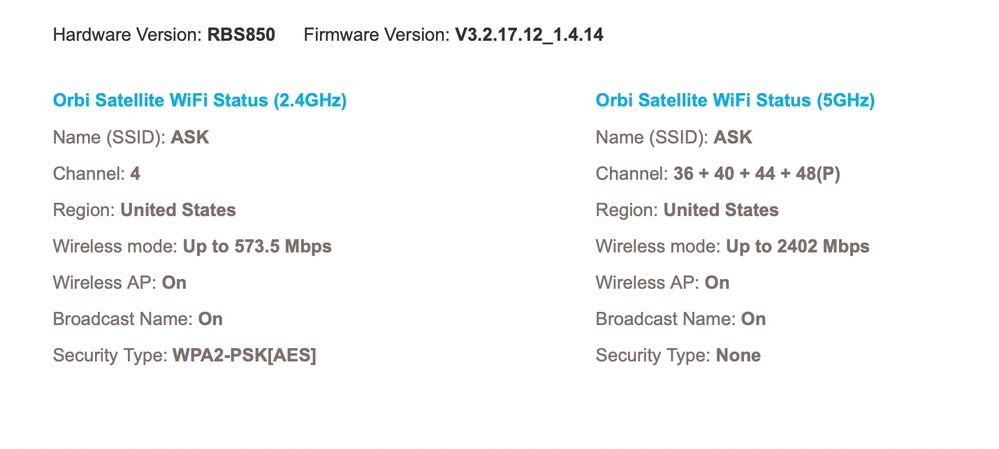Click the 2.4GHz WiFi Status heading
The width and height of the screenshot is (999, 449).
200,100
